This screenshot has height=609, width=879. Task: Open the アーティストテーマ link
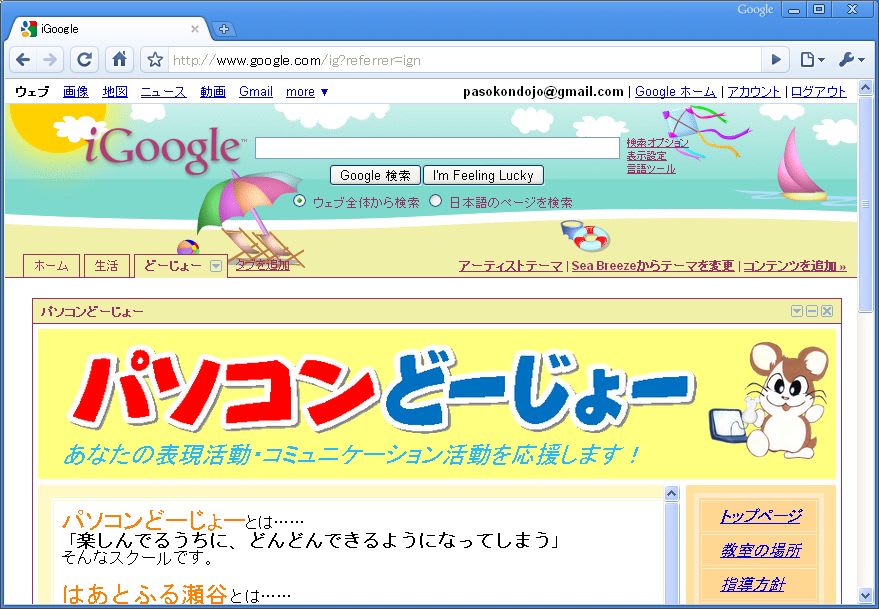510,266
